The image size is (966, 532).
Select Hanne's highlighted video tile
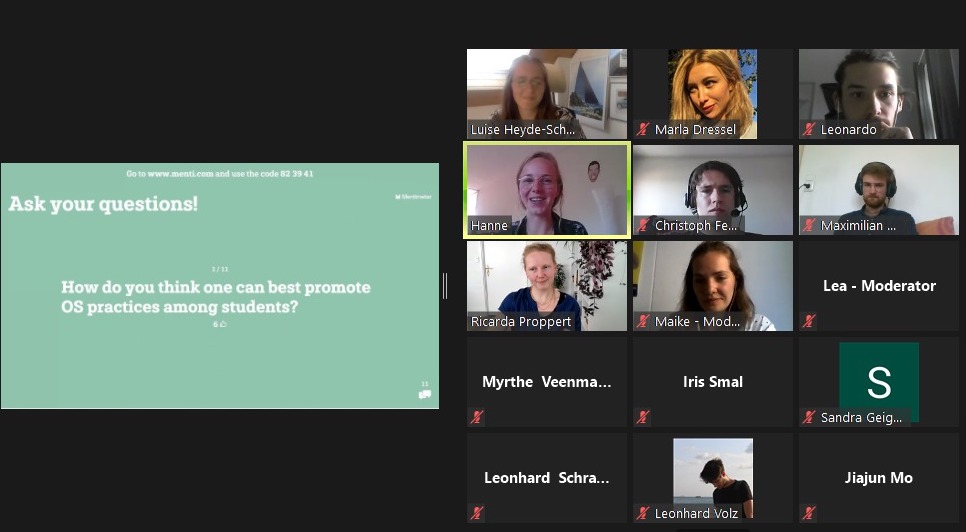pos(547,190)
